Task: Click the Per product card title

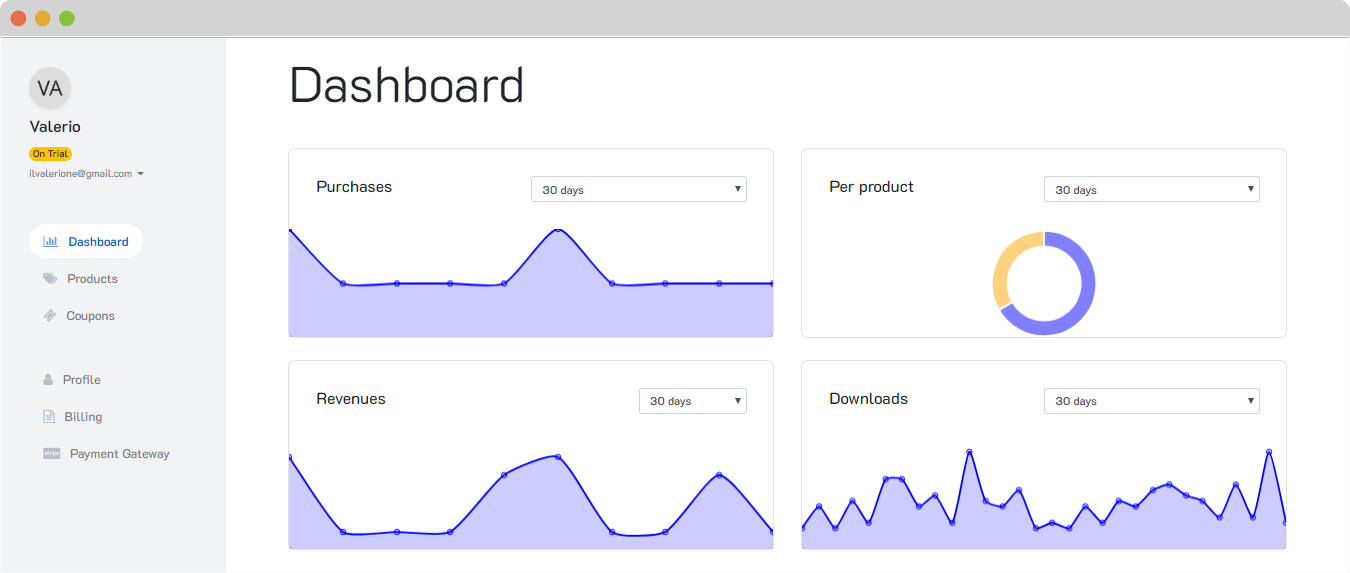Action: click(x=871, y=187)
